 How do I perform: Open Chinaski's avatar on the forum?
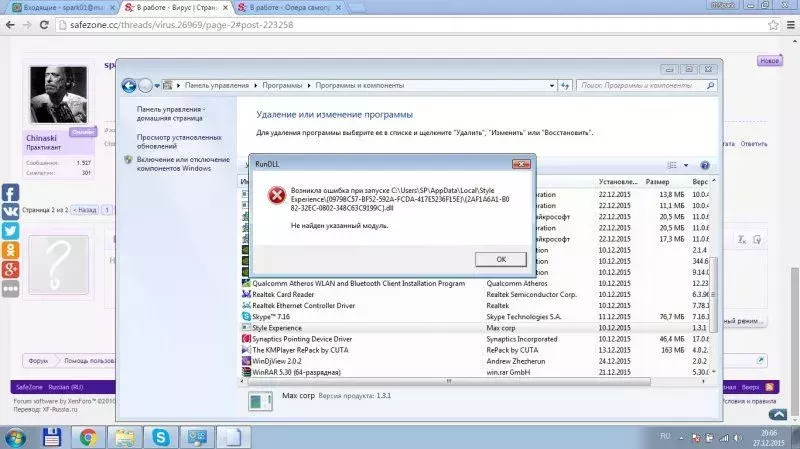tap(59, 94)
